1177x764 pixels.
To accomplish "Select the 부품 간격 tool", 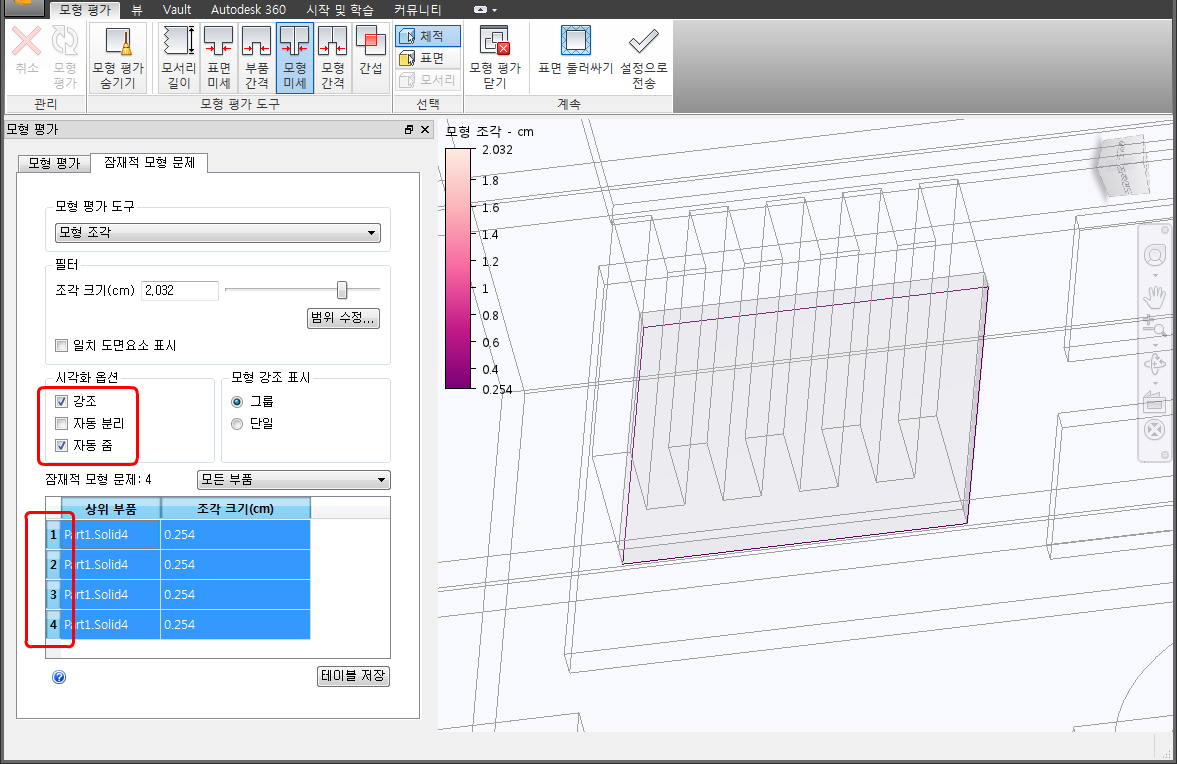I will point(256,57).
